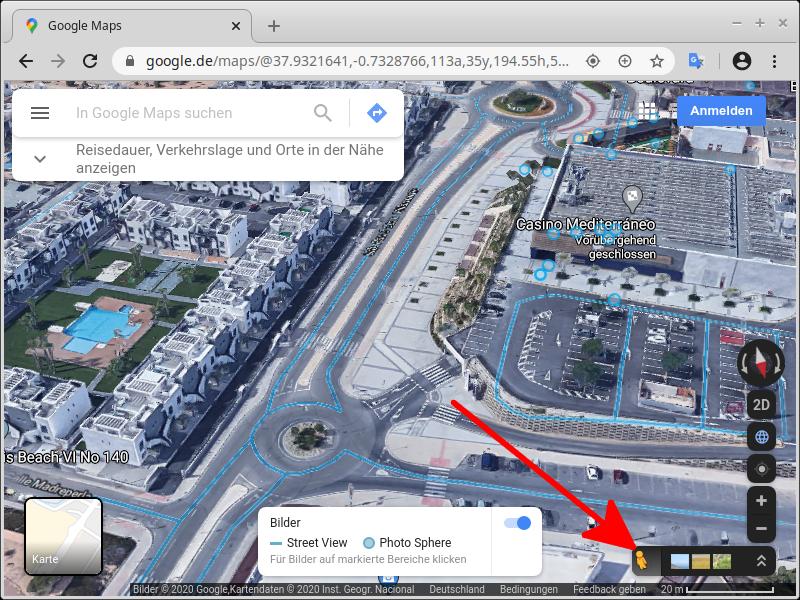Click the Feedback geben link
The width and height of the screenshot is (800, 600).
[x=609, y=590]
